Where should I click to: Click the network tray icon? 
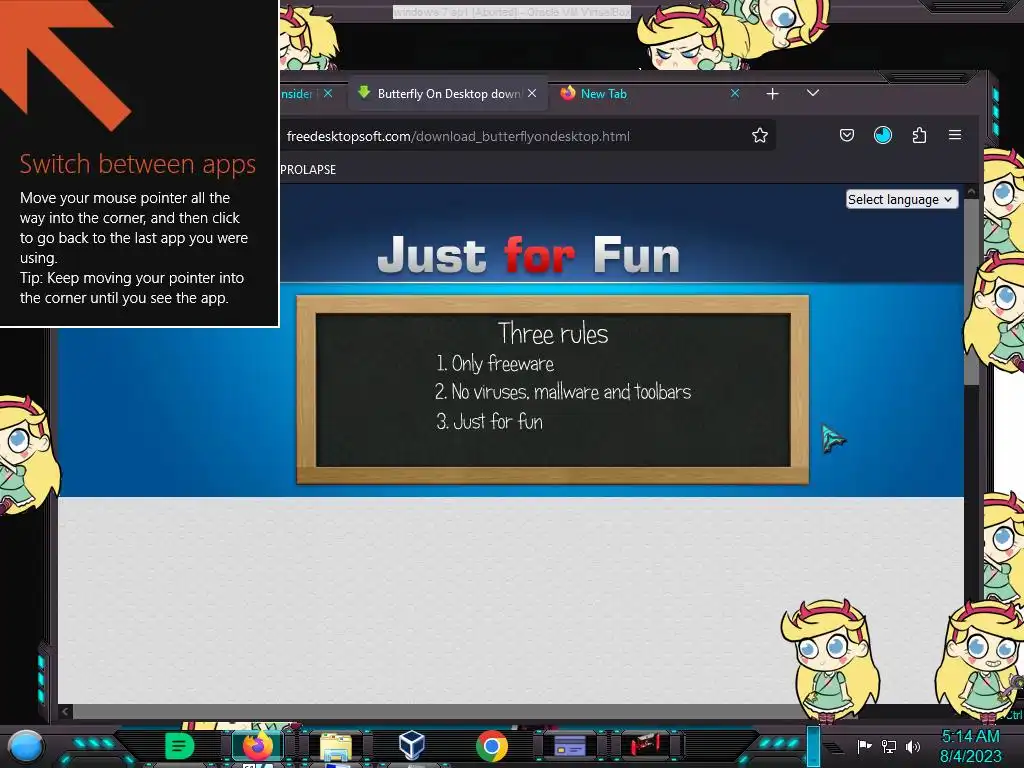[x=889, y=746]
